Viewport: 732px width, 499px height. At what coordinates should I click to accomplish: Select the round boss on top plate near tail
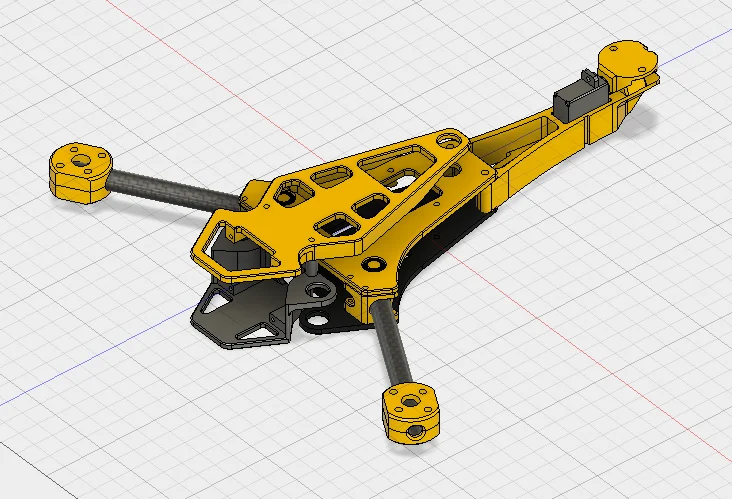coord(449,140)
